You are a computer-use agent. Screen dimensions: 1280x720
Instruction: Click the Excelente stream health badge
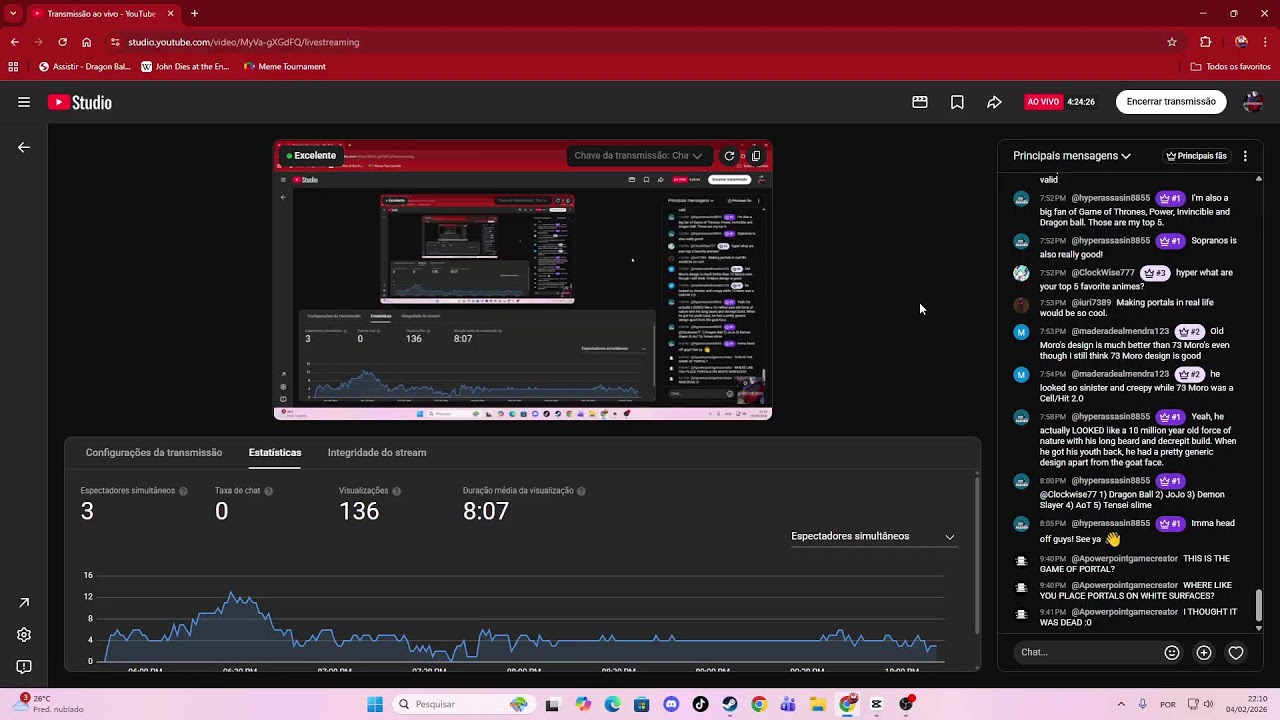click(311, 156)
